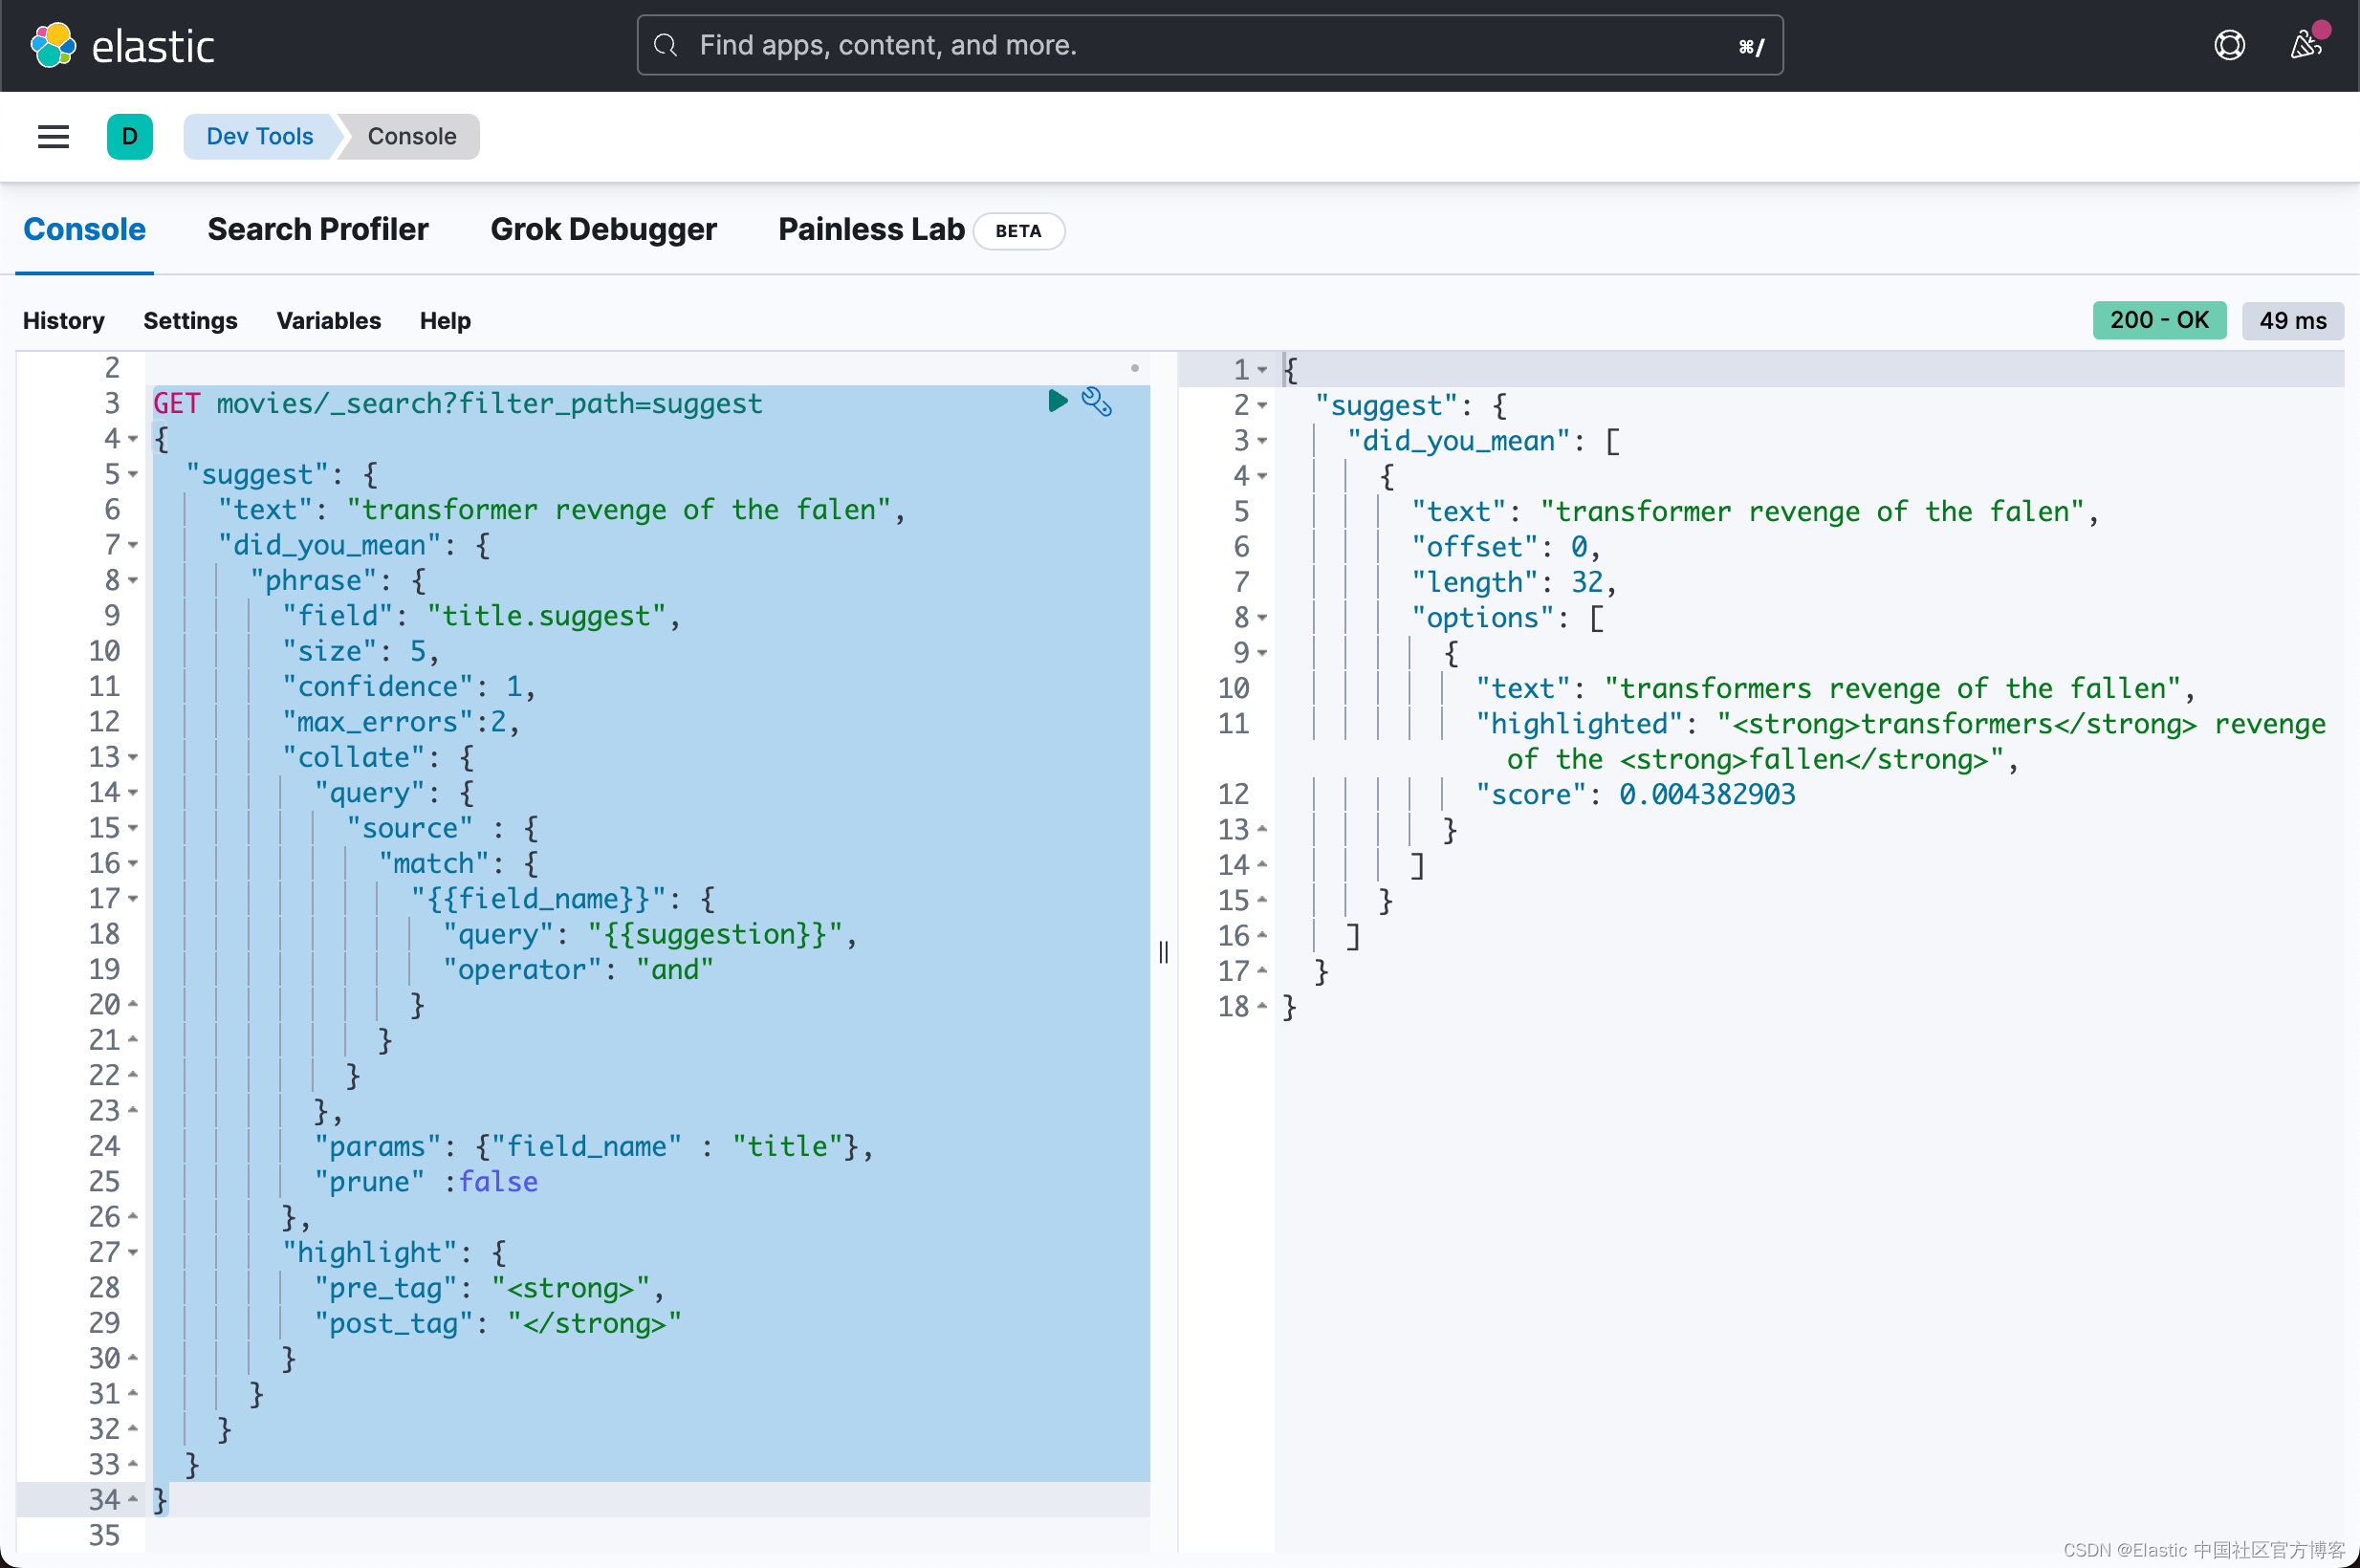Collapse the "collate" block fold arrow in the request editor
Screen dimensions: 2360x1568
[x=133, y=757]
